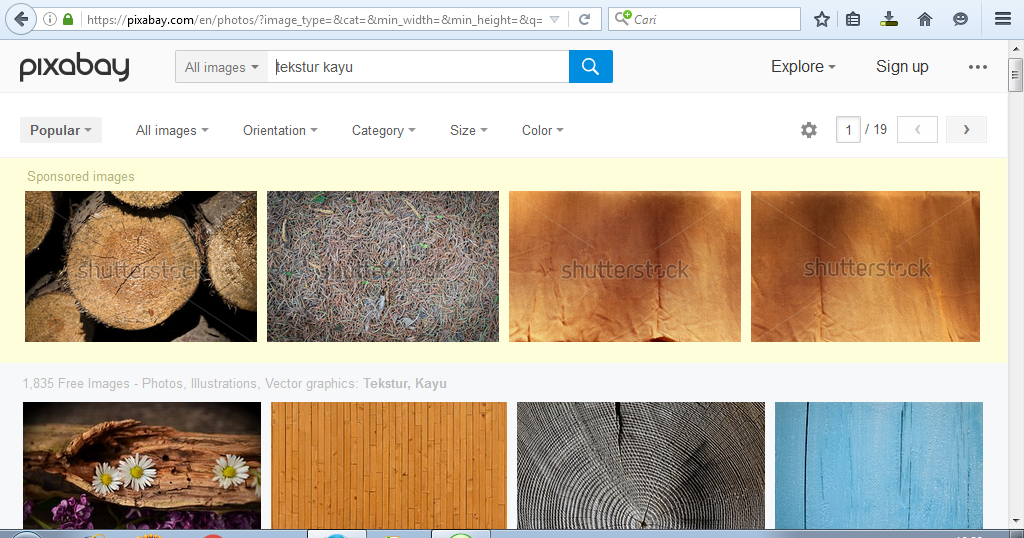Viewport: 1024px width, 538px height.
Task: Open search settings gear icon
Action: [808, 130]
